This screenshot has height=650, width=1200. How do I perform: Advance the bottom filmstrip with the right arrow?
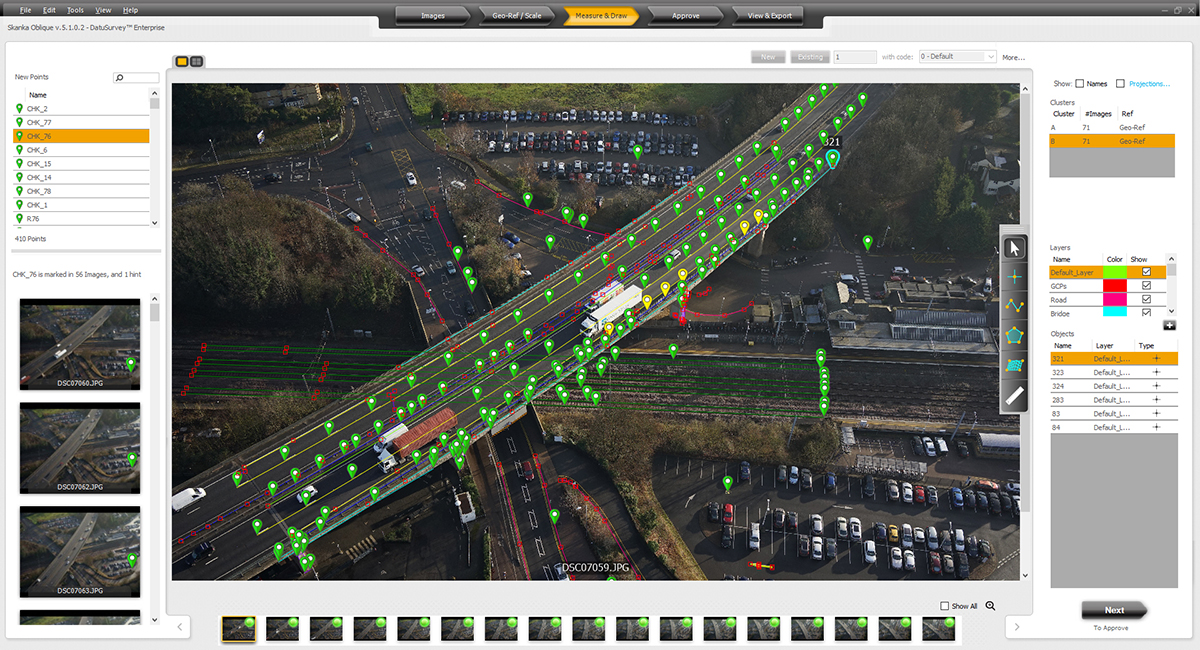[x=1017, y=626]
